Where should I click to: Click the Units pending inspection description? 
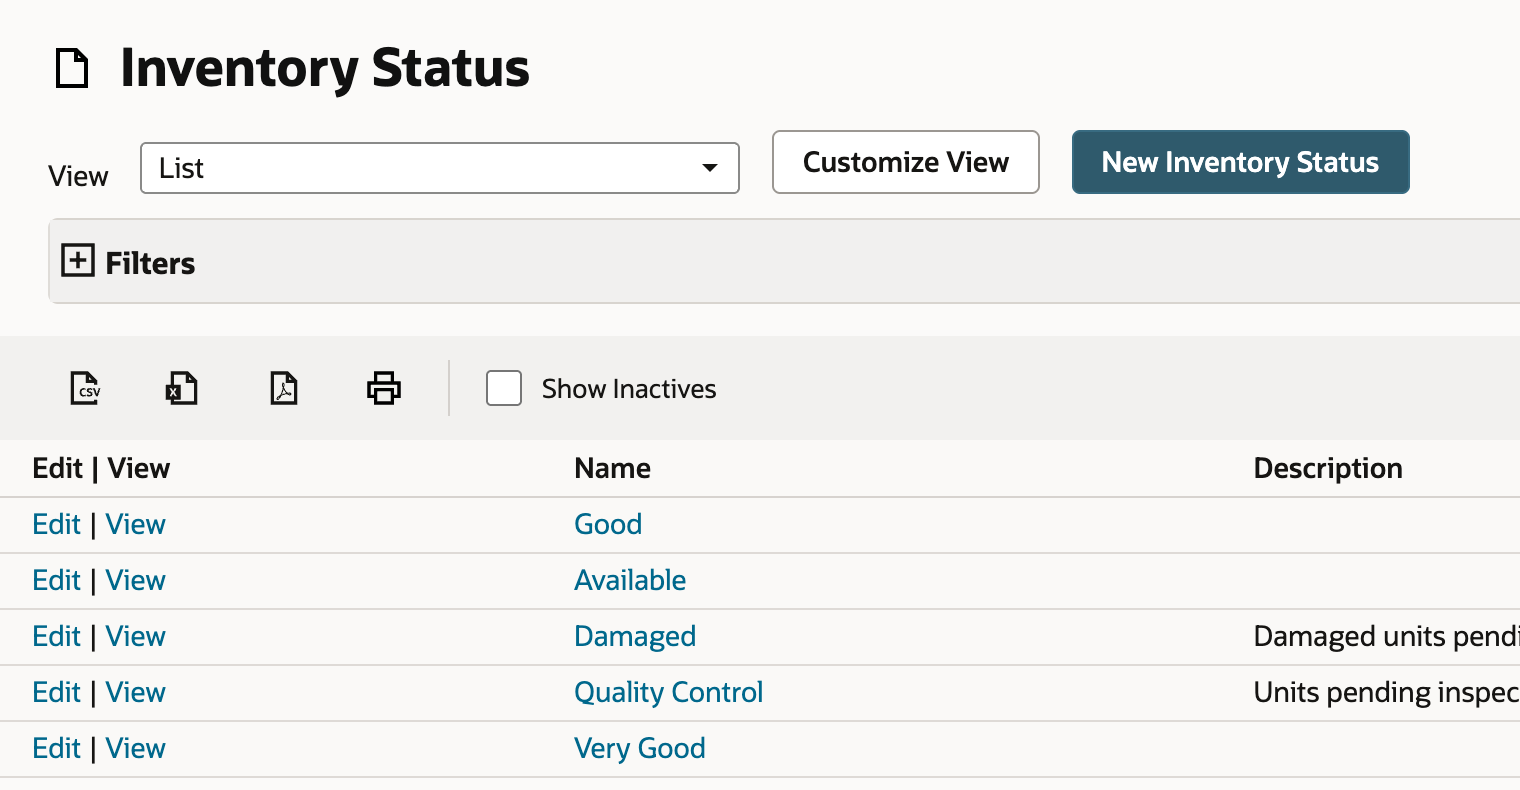pyautogui.click(x=1386, y=692)
